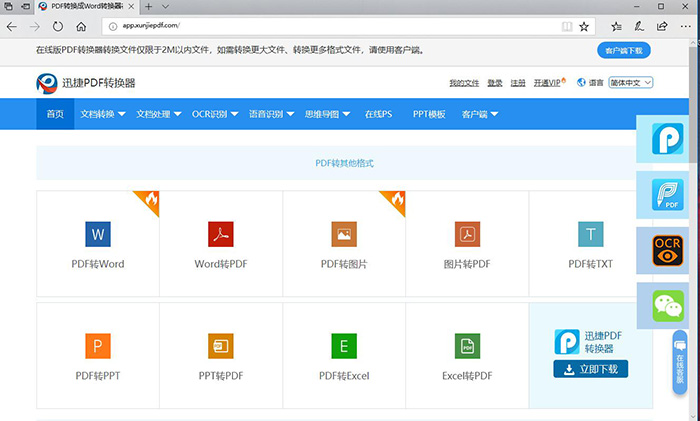Click the sidebar OCR eye icon
The width and height of the screenshot is (700, 421).
pos(667,250)
